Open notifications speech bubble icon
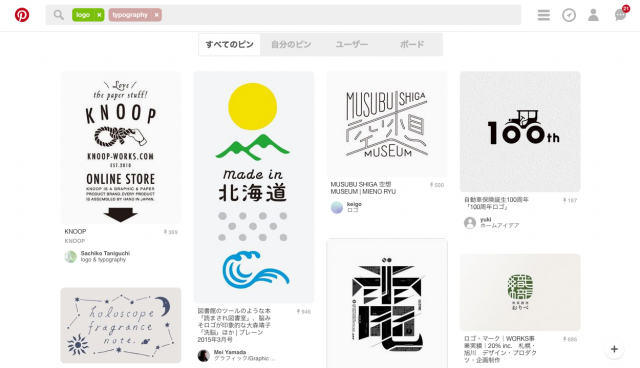This screenshot has height=368, width=640. [x=620, y=16]
